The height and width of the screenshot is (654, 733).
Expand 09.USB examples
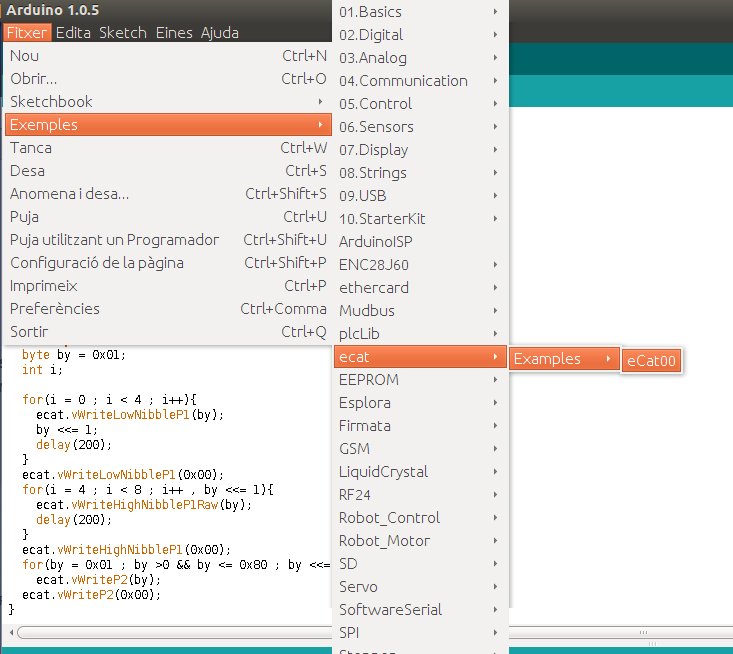tap(420, 195)
